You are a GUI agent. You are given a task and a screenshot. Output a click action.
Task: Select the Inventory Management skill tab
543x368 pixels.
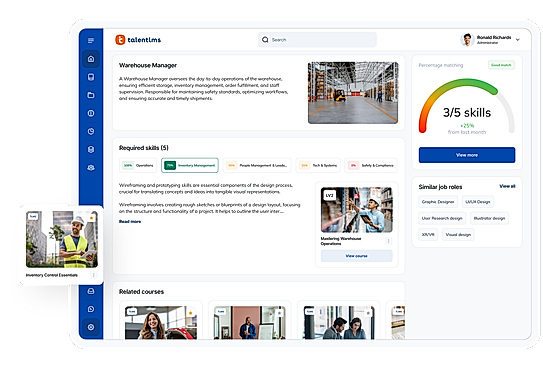pyautogui.click(x=190, y=165)
